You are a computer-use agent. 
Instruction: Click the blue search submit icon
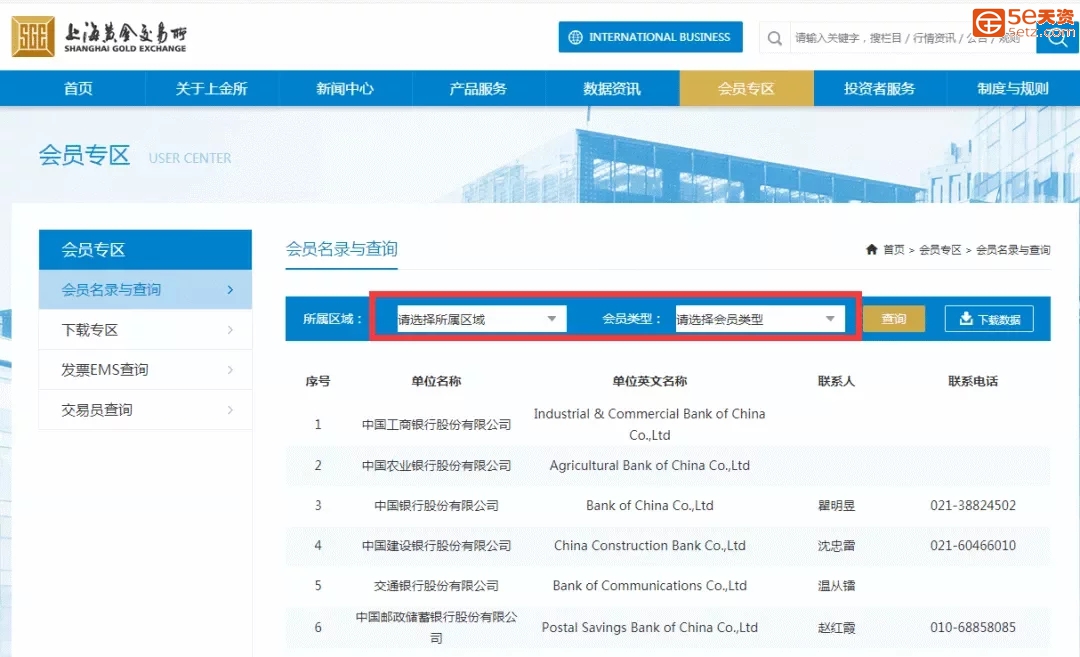point(1057,39)
